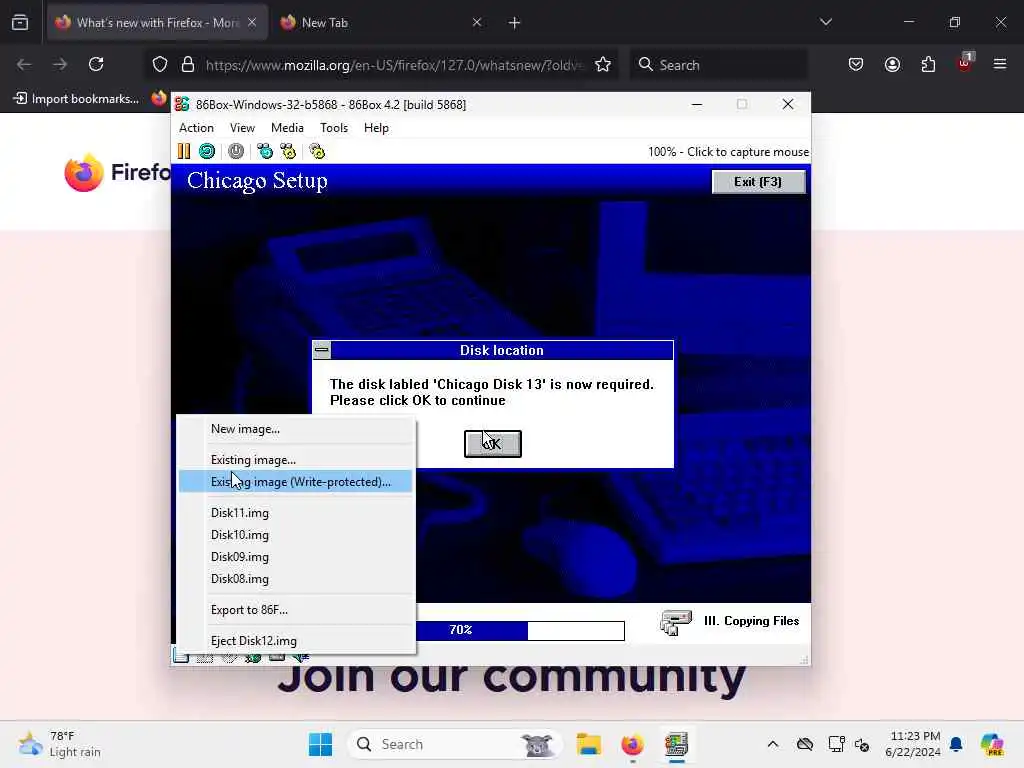Open Firefox View icon in tab bar
1024x768 pixels.
click(20, 23)
